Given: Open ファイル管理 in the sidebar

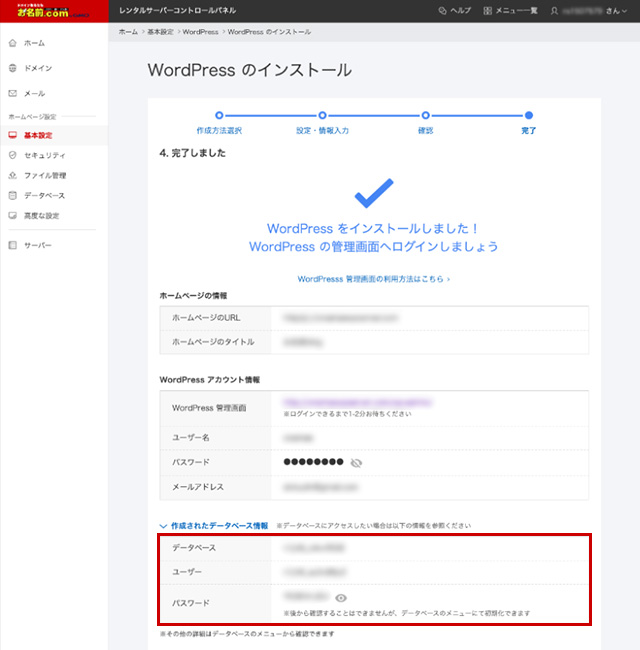Looking at the screenshot, I should click(45, 175).
